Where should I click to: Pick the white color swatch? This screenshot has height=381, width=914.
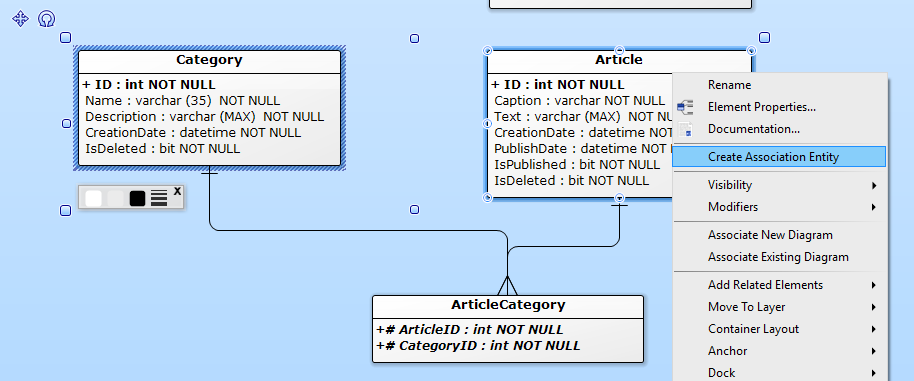tap(93, 198)
